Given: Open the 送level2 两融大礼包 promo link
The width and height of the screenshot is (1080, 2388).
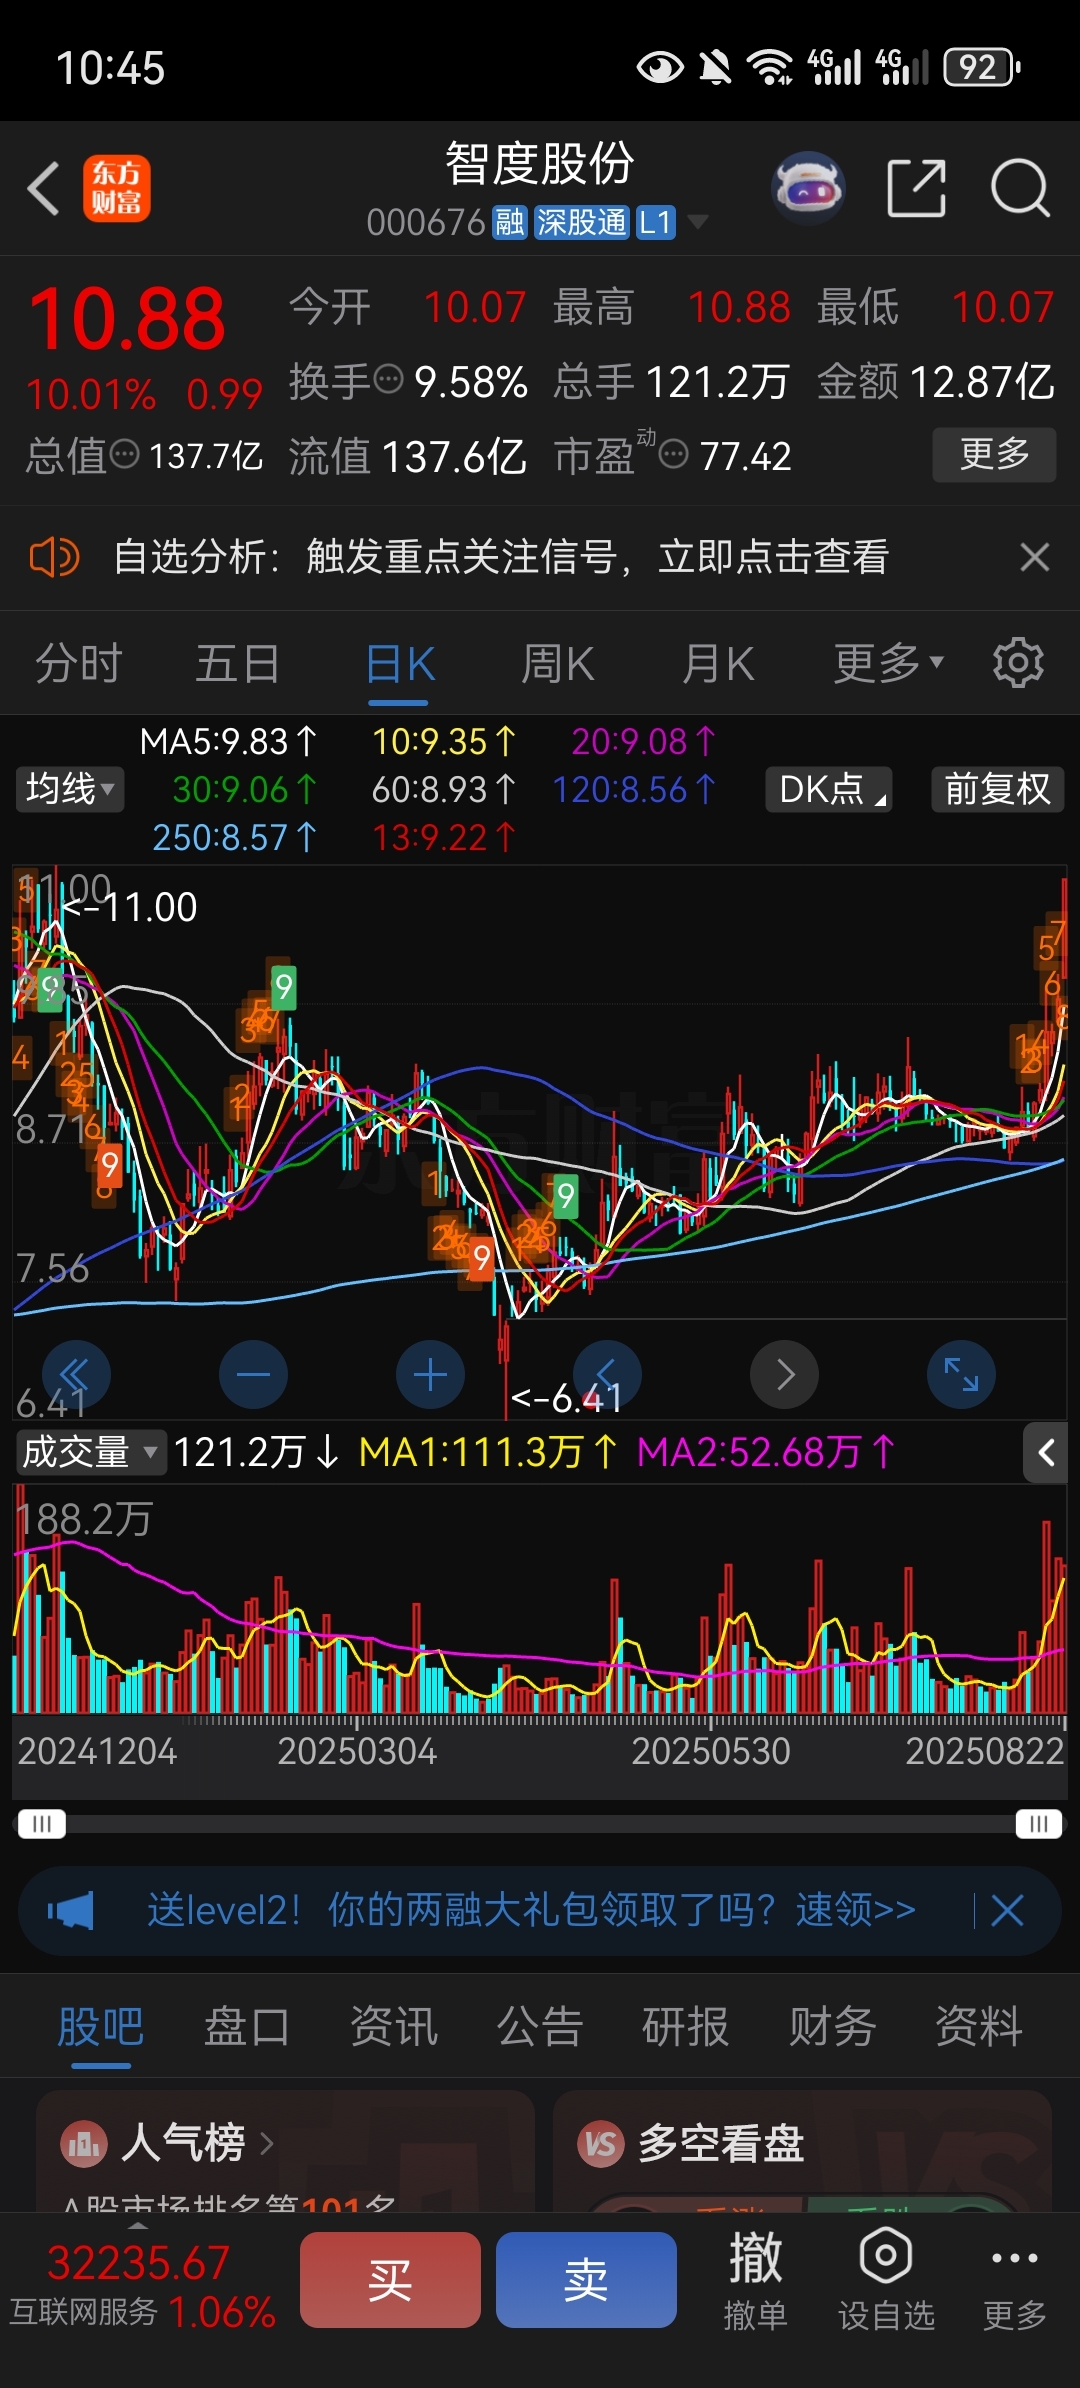Looking at the screenshot, I should point(531,1910).
